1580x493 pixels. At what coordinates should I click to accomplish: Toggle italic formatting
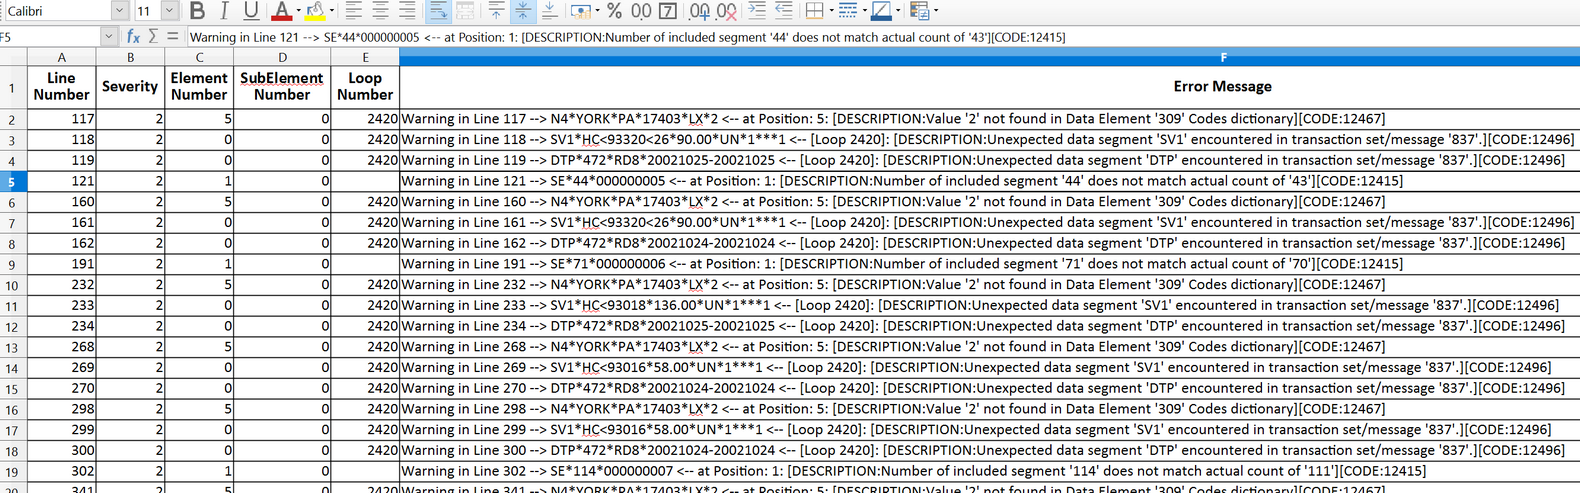[x=224, y=11]
